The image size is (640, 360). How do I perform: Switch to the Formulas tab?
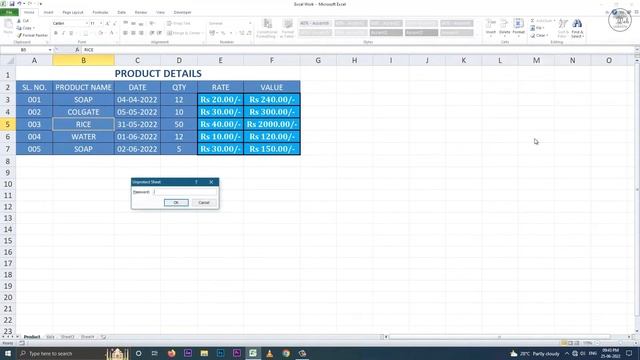click(100, 12)
